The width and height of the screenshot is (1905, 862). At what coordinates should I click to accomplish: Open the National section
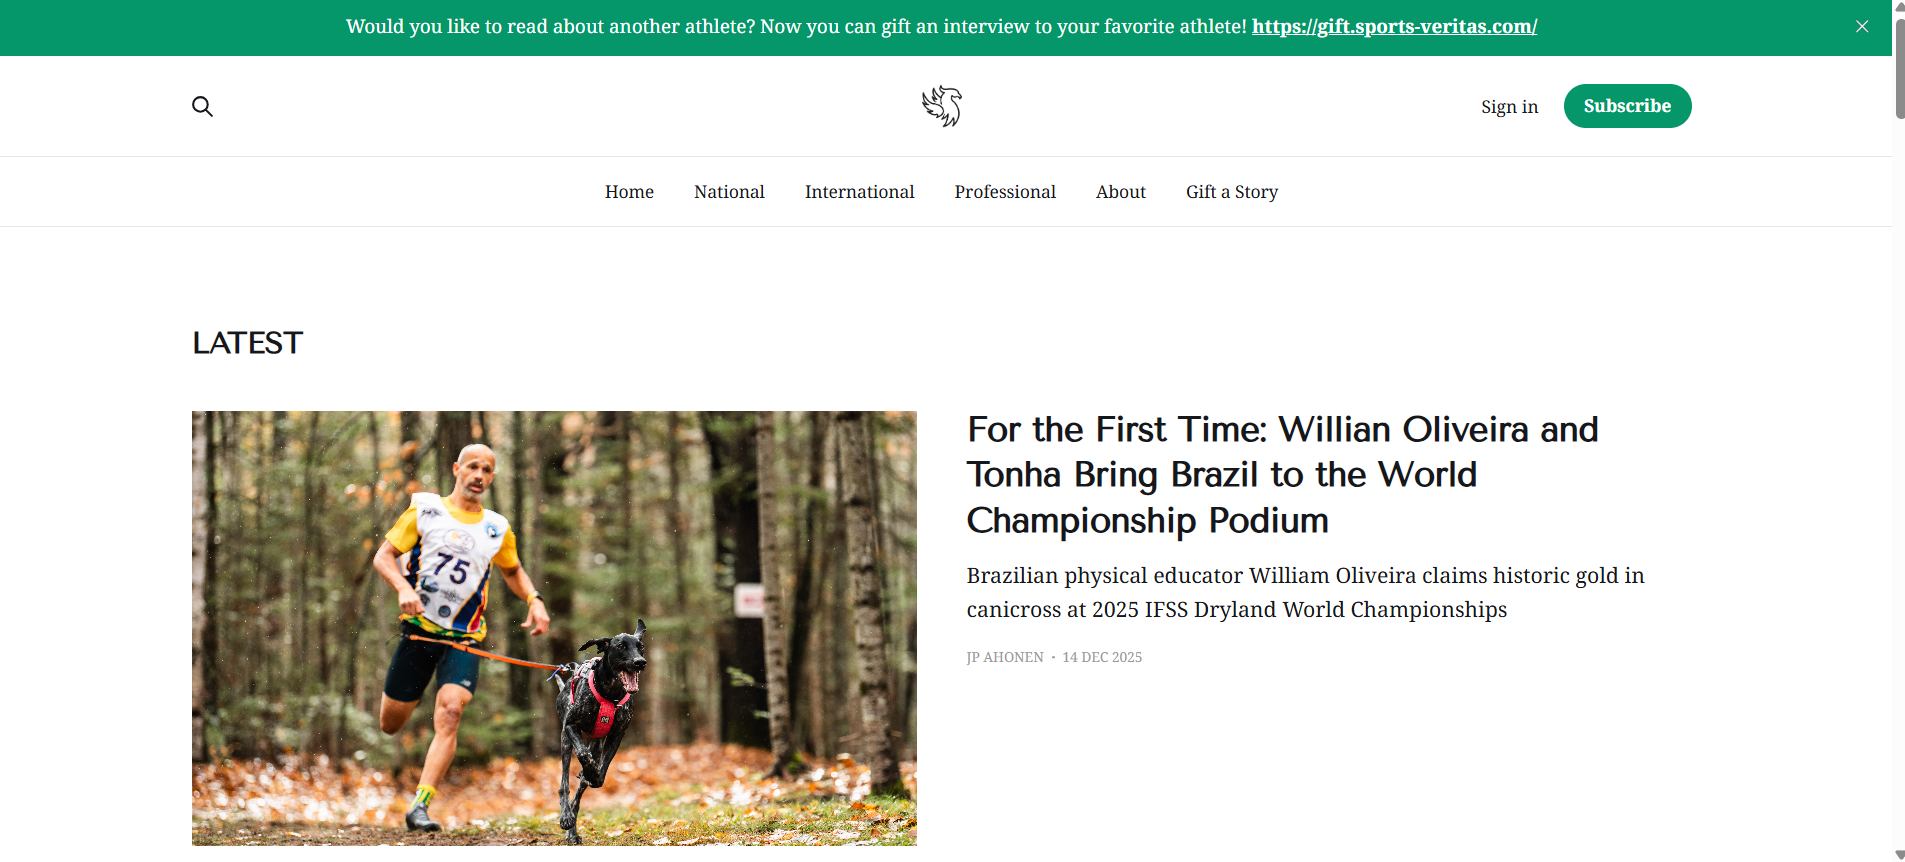pyautogui.click(x=729, y=192)
